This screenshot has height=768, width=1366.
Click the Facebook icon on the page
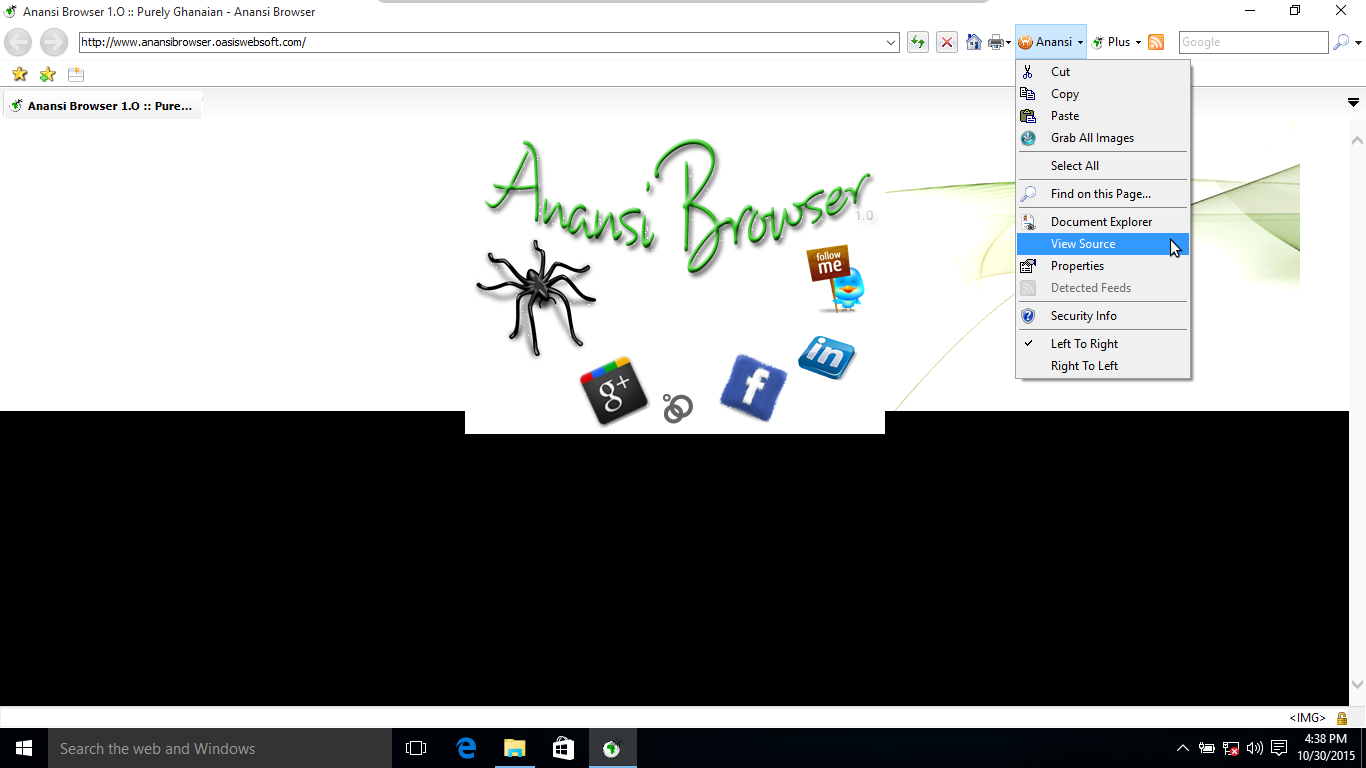(x=753, y=387)
